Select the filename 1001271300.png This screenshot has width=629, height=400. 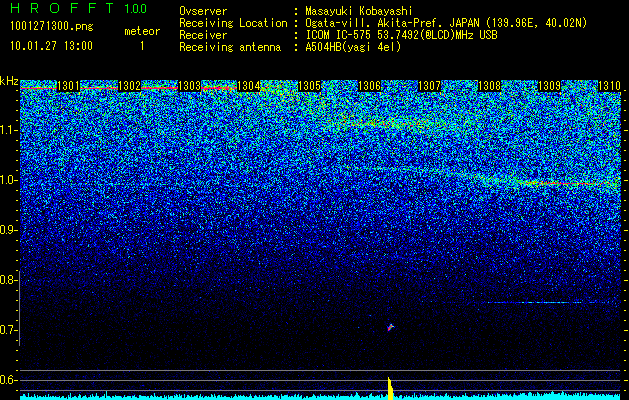click(52, 27)
